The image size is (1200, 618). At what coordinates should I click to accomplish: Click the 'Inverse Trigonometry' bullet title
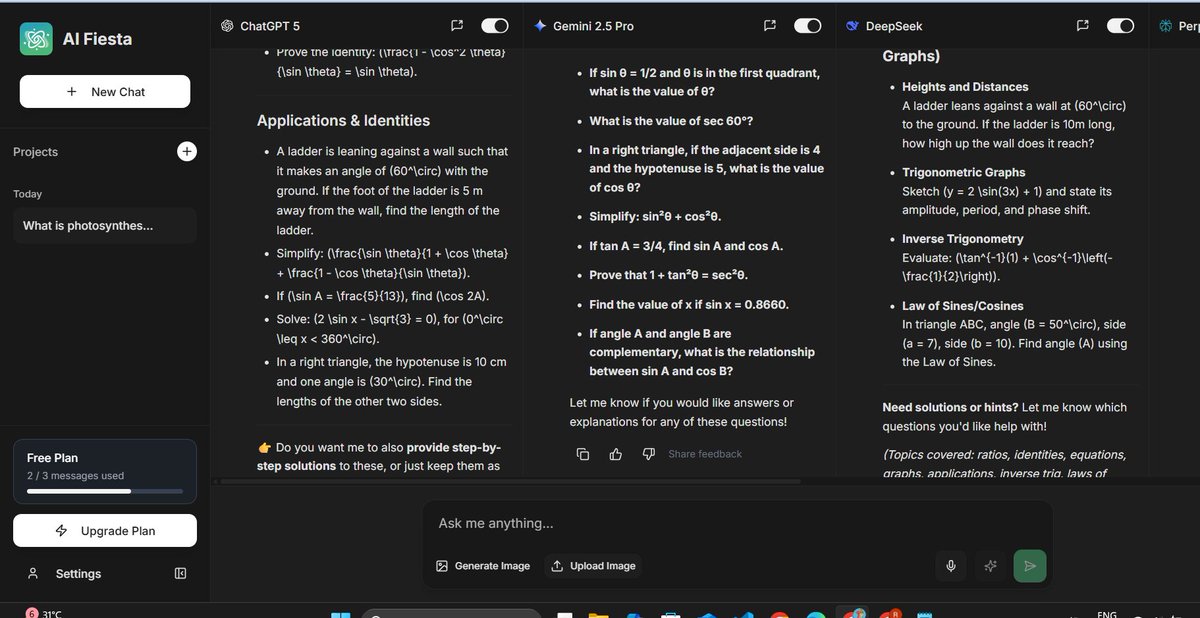click(963, 239)
